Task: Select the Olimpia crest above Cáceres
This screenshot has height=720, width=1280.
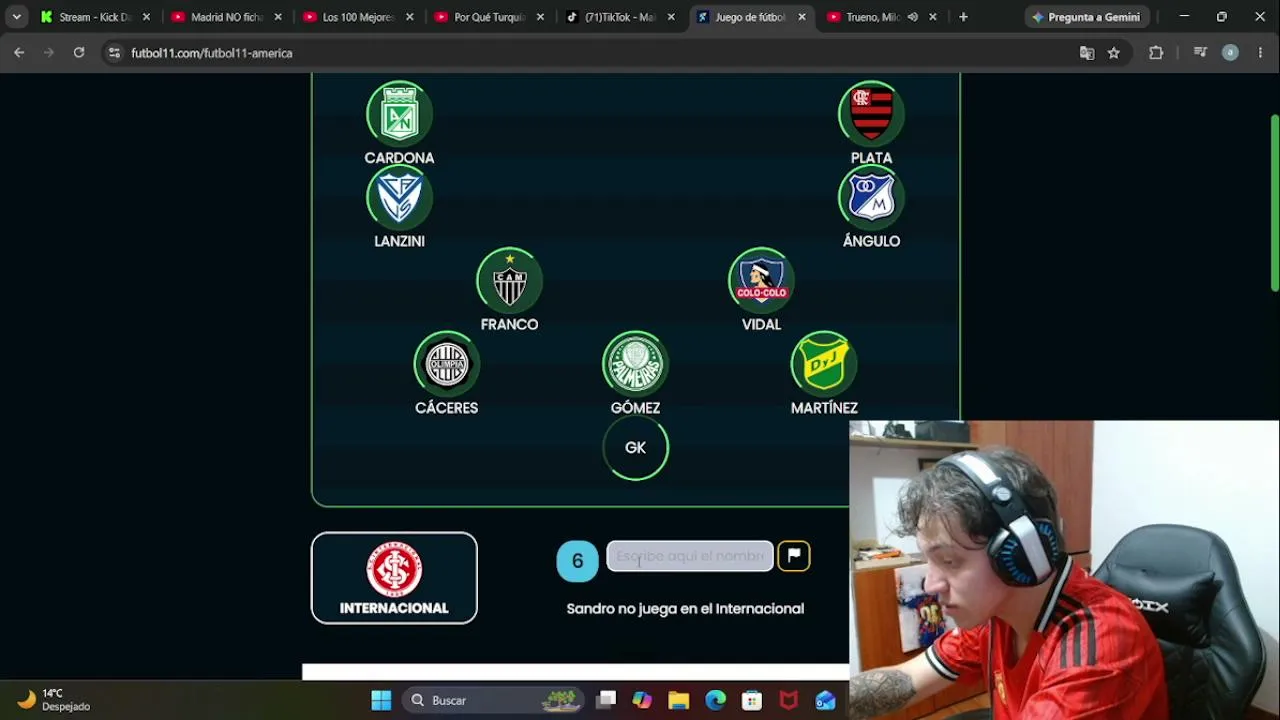Action: tap(447, 364)
